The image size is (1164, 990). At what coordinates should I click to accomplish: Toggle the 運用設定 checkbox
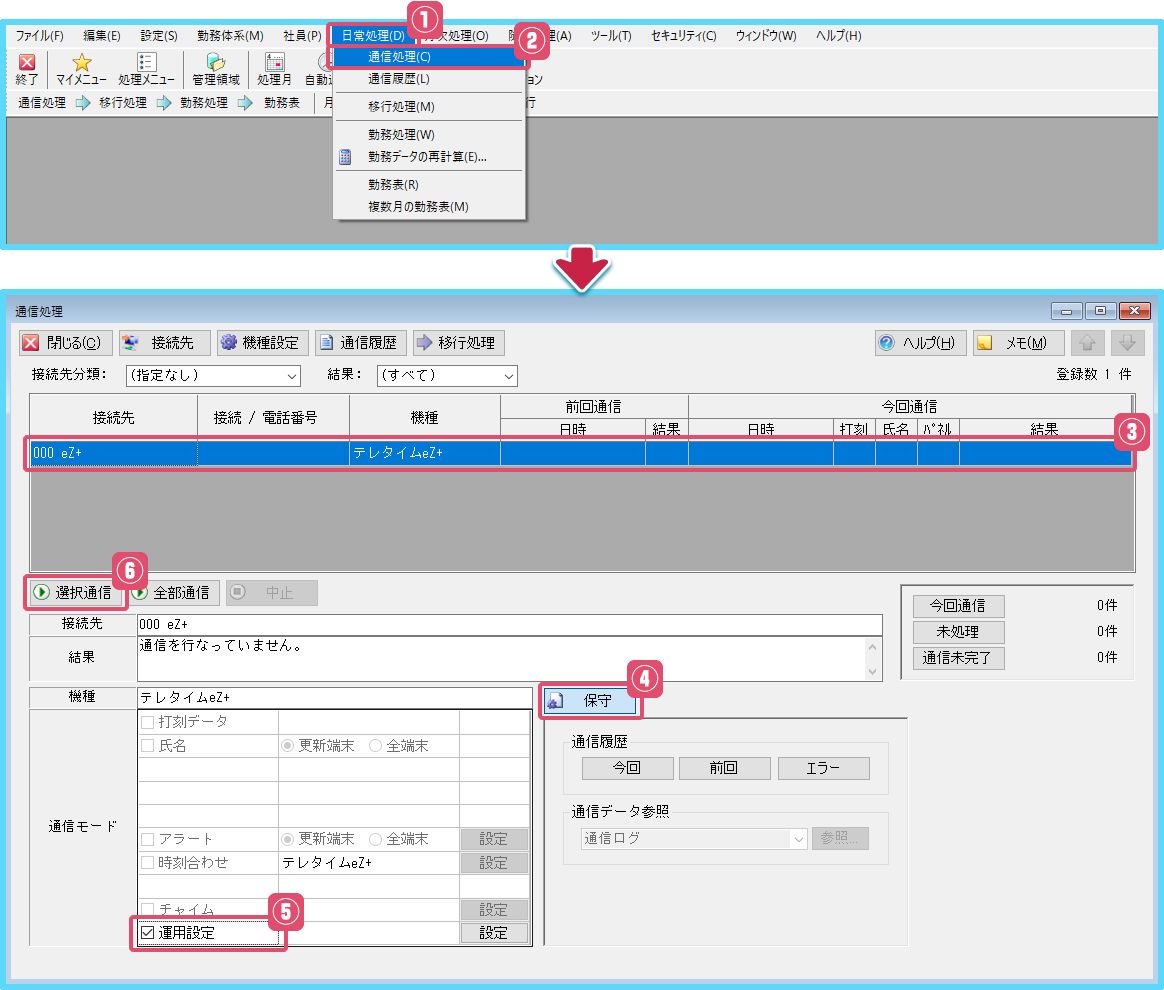click(x=148, y=933)
